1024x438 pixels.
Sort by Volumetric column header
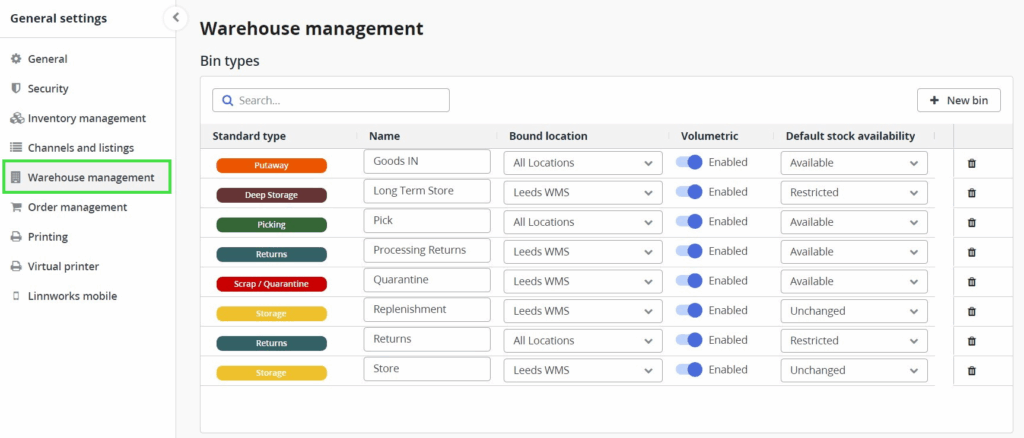pyautogui.click(x=709, y=136)
